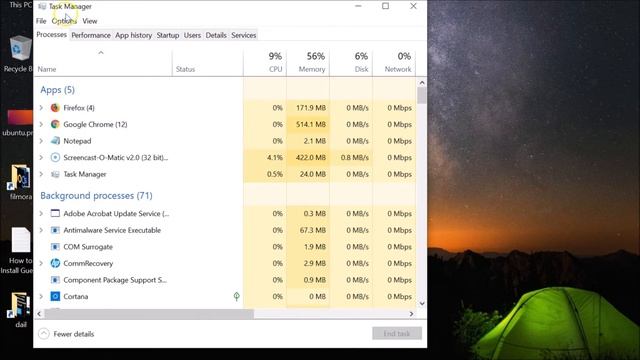This screenshot has height=360, width=640.
Task: Click the Antimalware Service Executable icon
Action: pyautogui.click(x=55, y=230)
